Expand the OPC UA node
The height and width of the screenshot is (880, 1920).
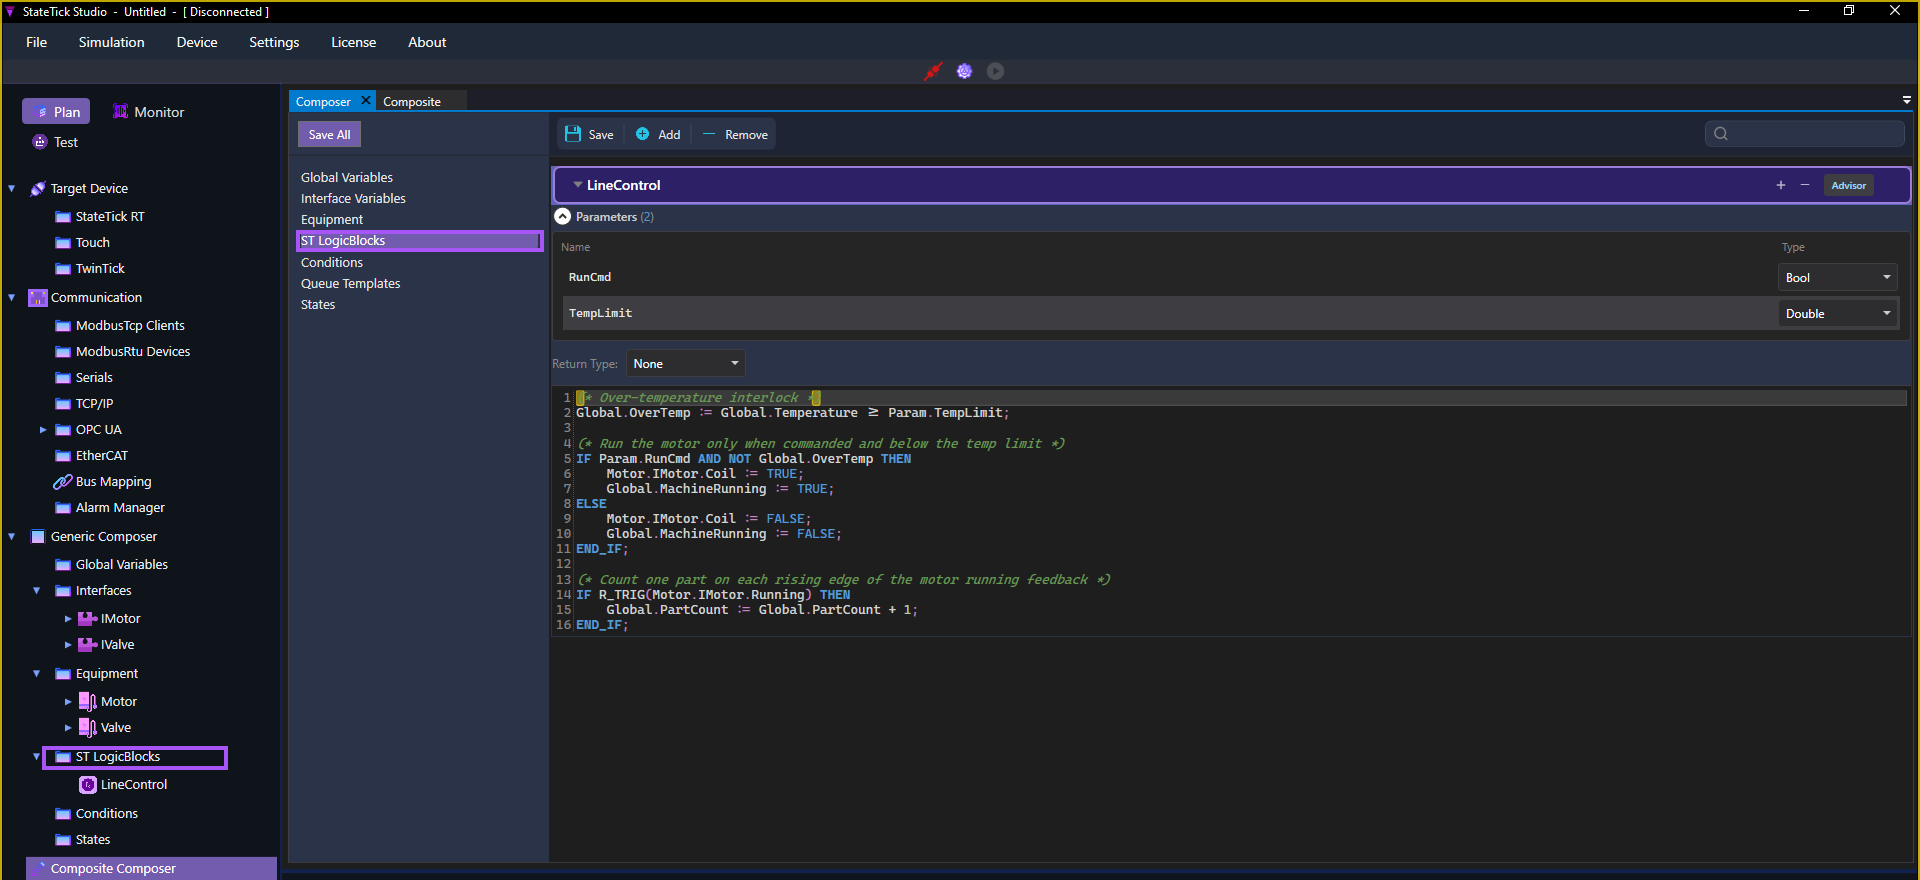[43, 430]
